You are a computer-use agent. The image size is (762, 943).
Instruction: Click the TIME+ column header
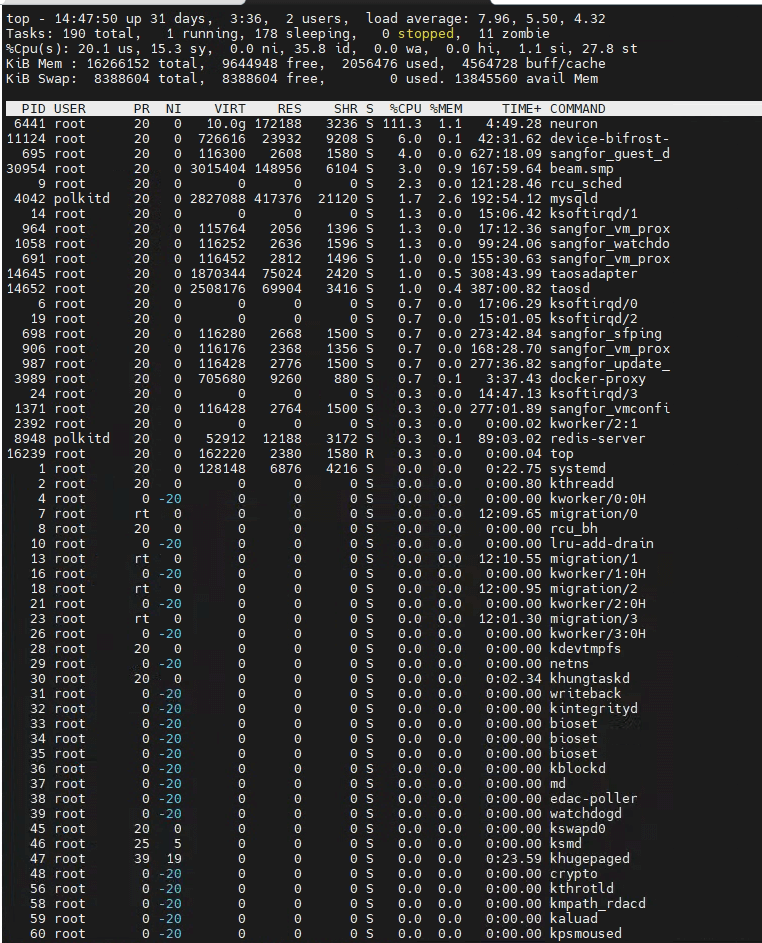(x=520, y=108)
